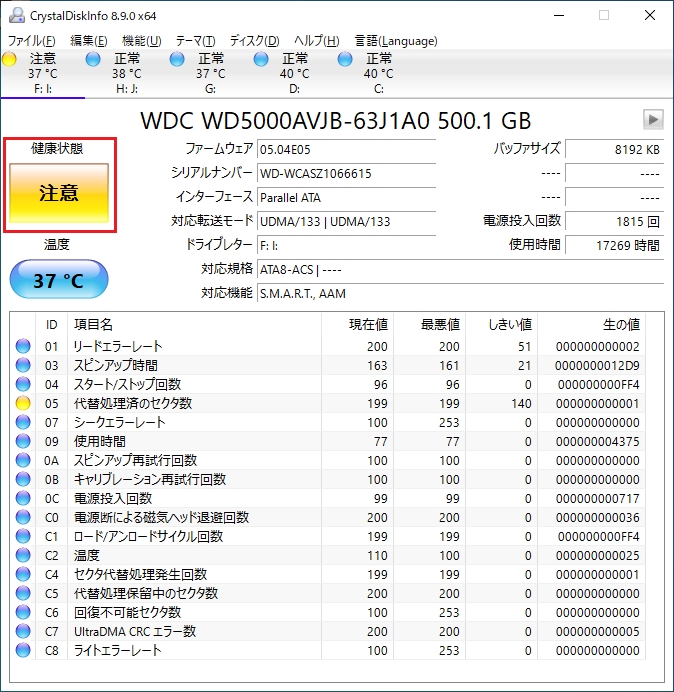Go to next disk with arrow button
The height and width of the screenshot is (692, 674).
(653, 120)
